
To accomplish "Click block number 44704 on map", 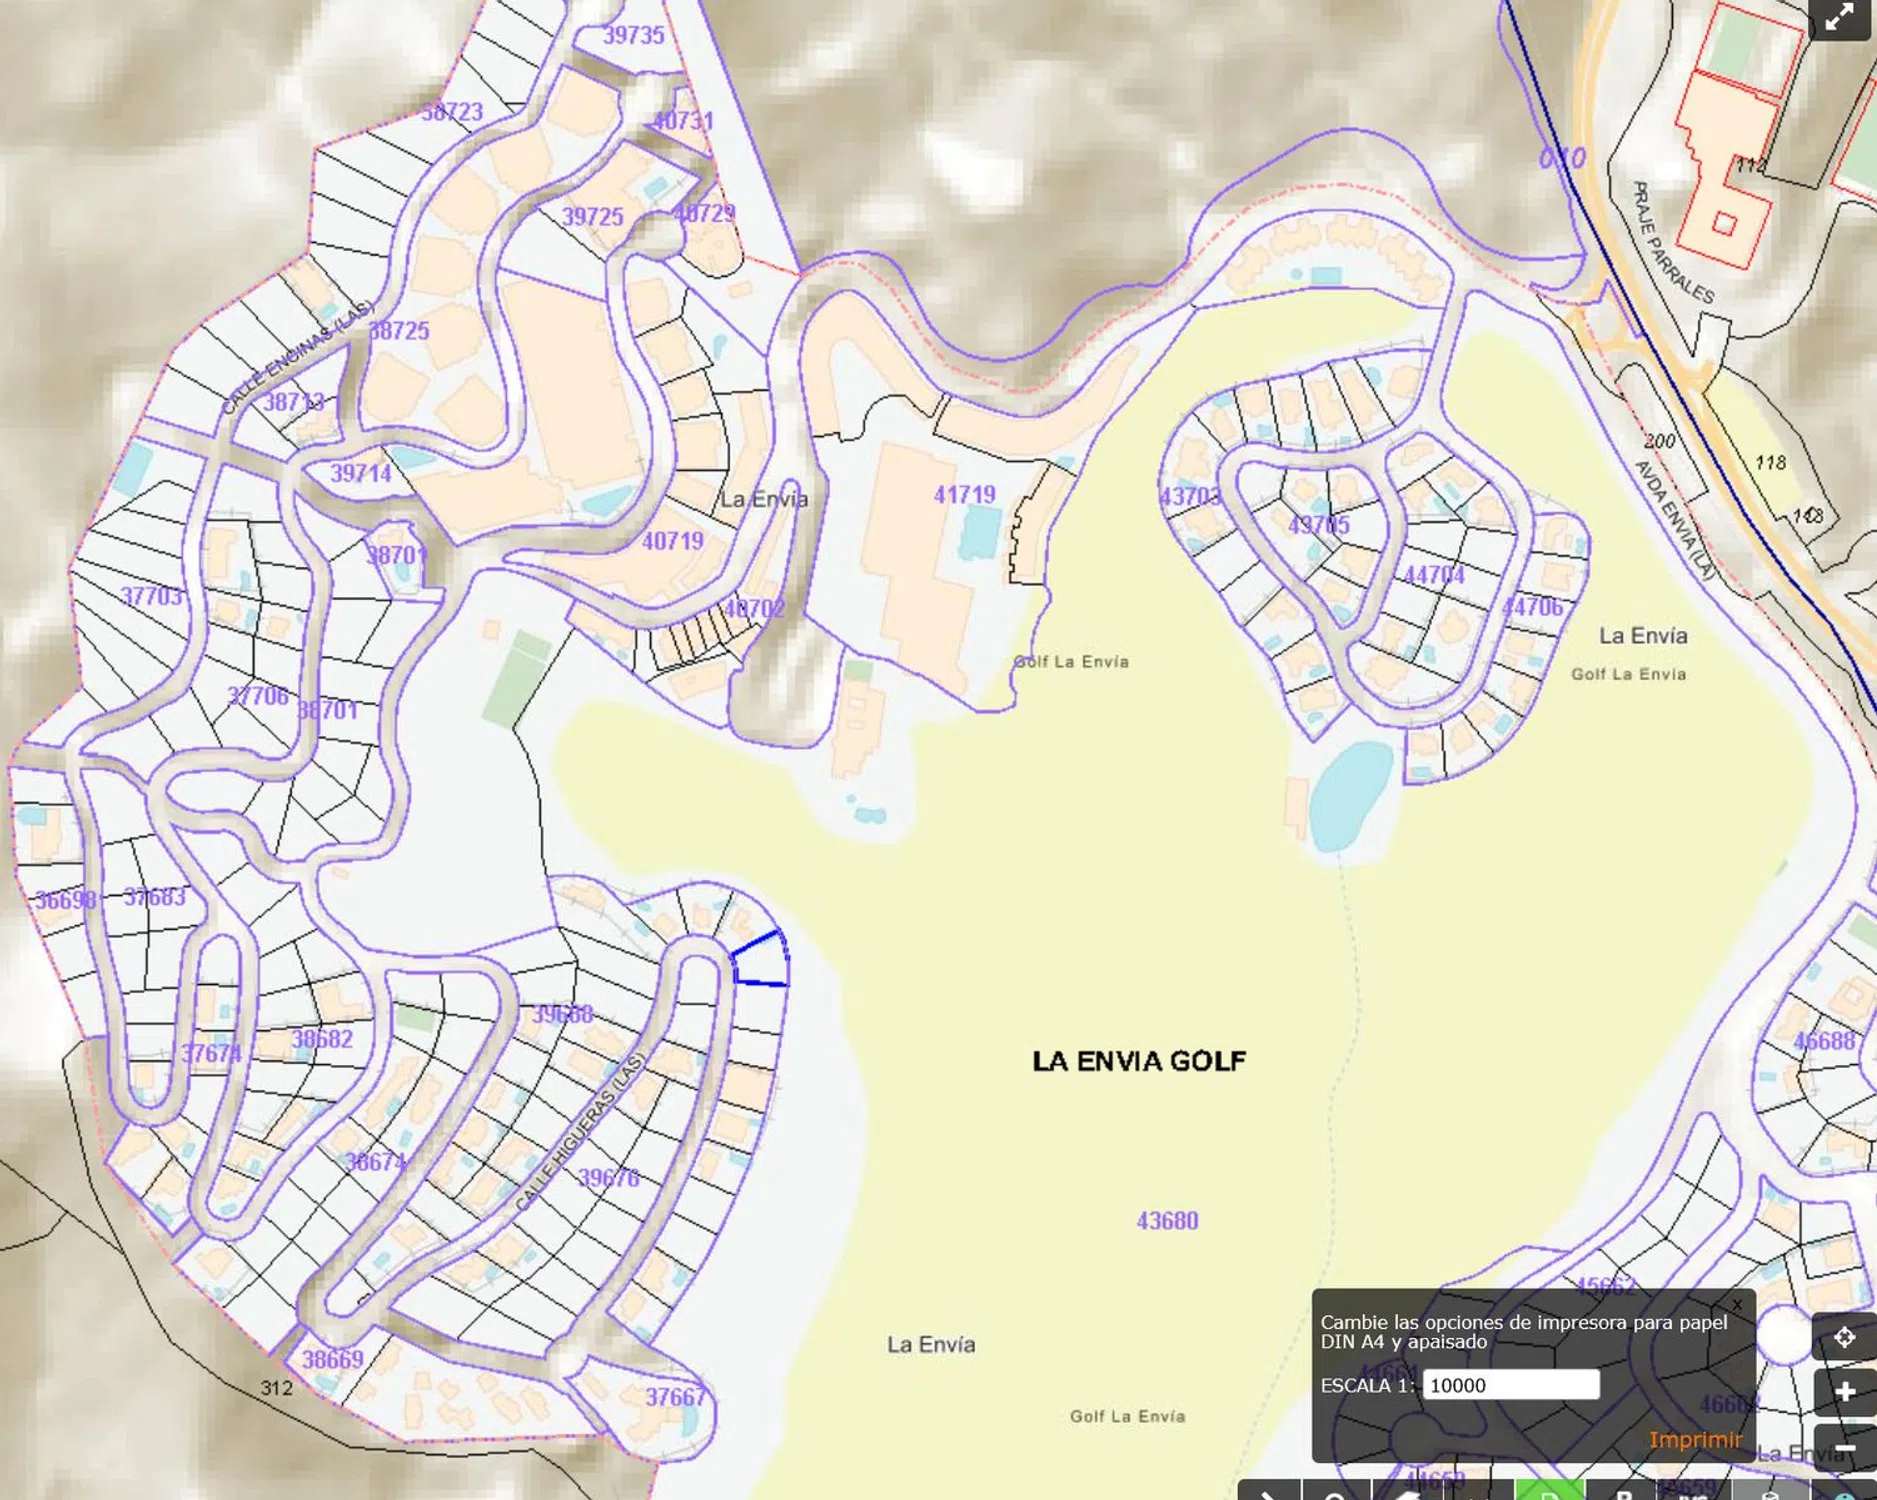I will [x=1434, y=576].
